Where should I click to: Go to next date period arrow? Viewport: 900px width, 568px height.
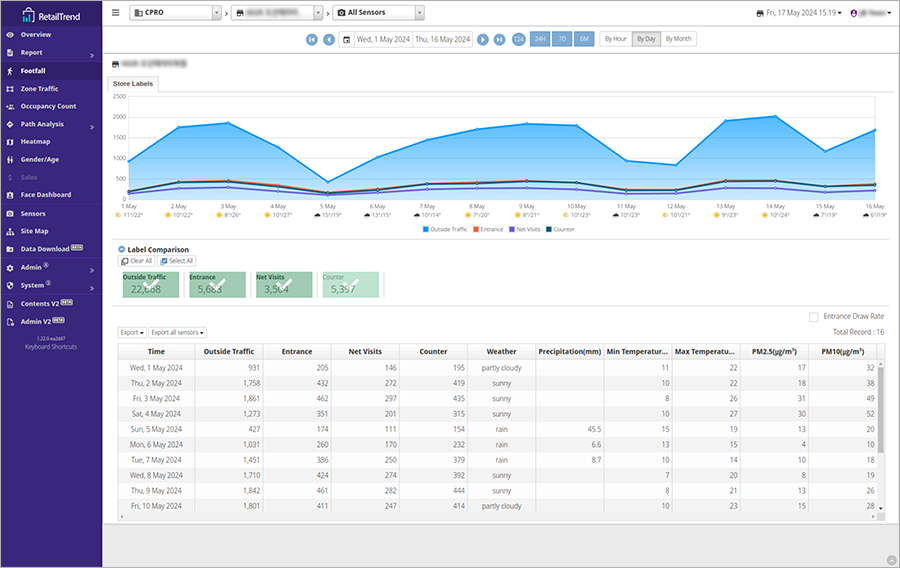[x=484, y=39]
